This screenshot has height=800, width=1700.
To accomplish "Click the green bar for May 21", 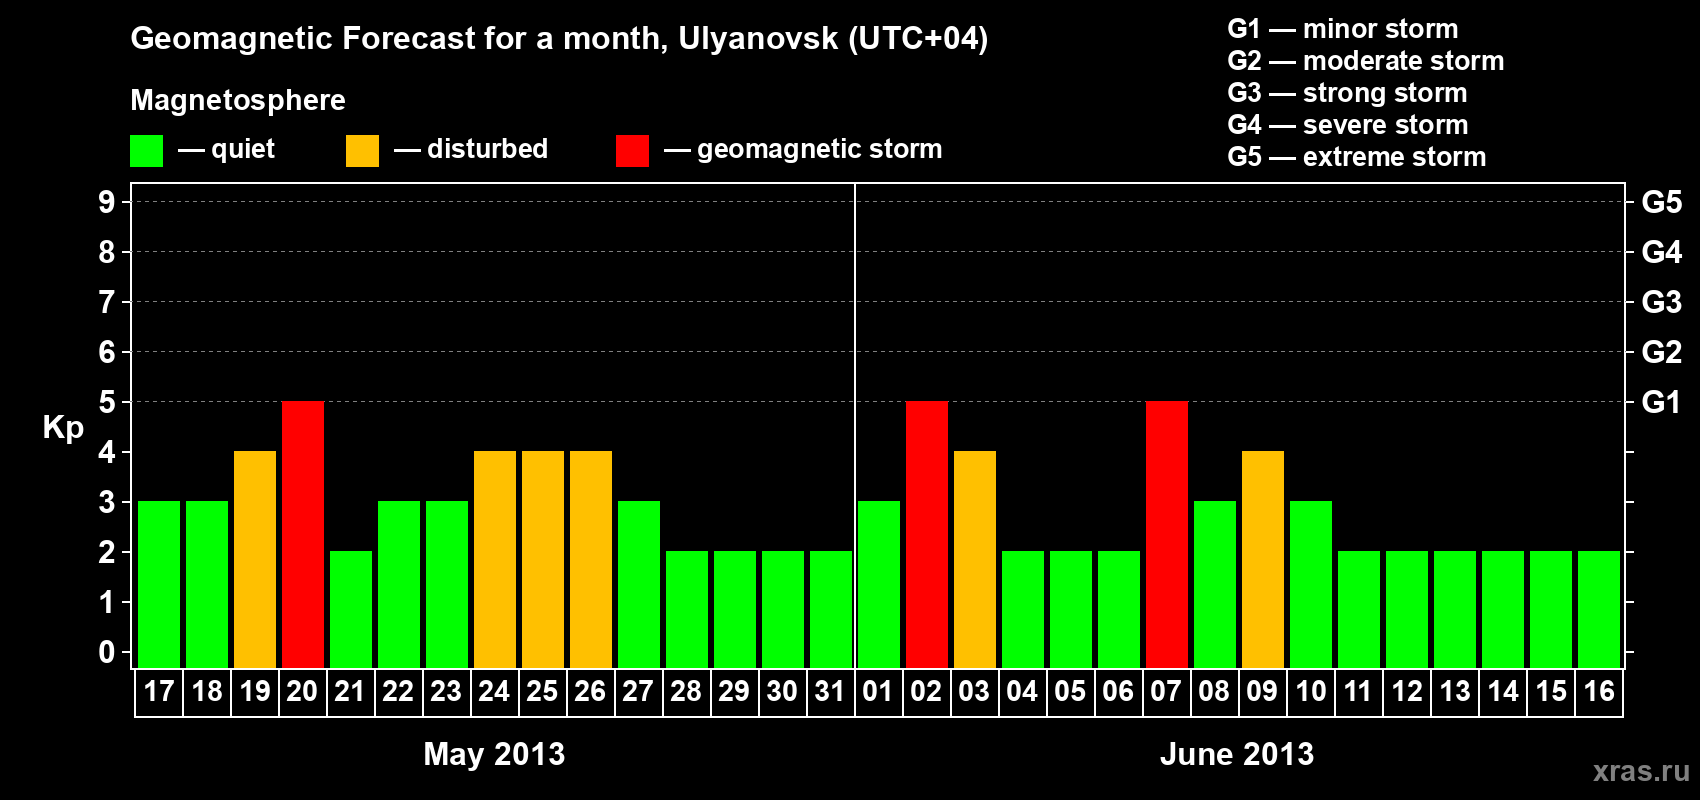I will coord(351,609).
